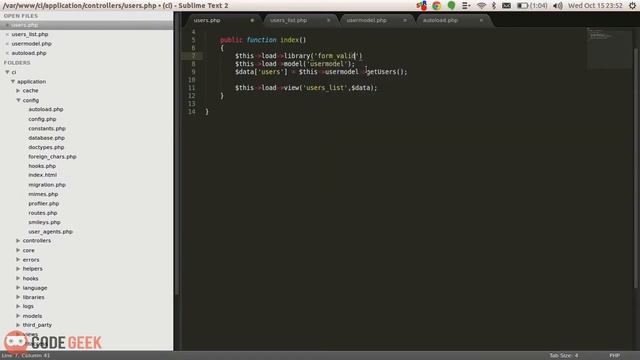Screen dimensions: 640x360
Task: Open autoload.php in the config folder
Action: point(46,109)
